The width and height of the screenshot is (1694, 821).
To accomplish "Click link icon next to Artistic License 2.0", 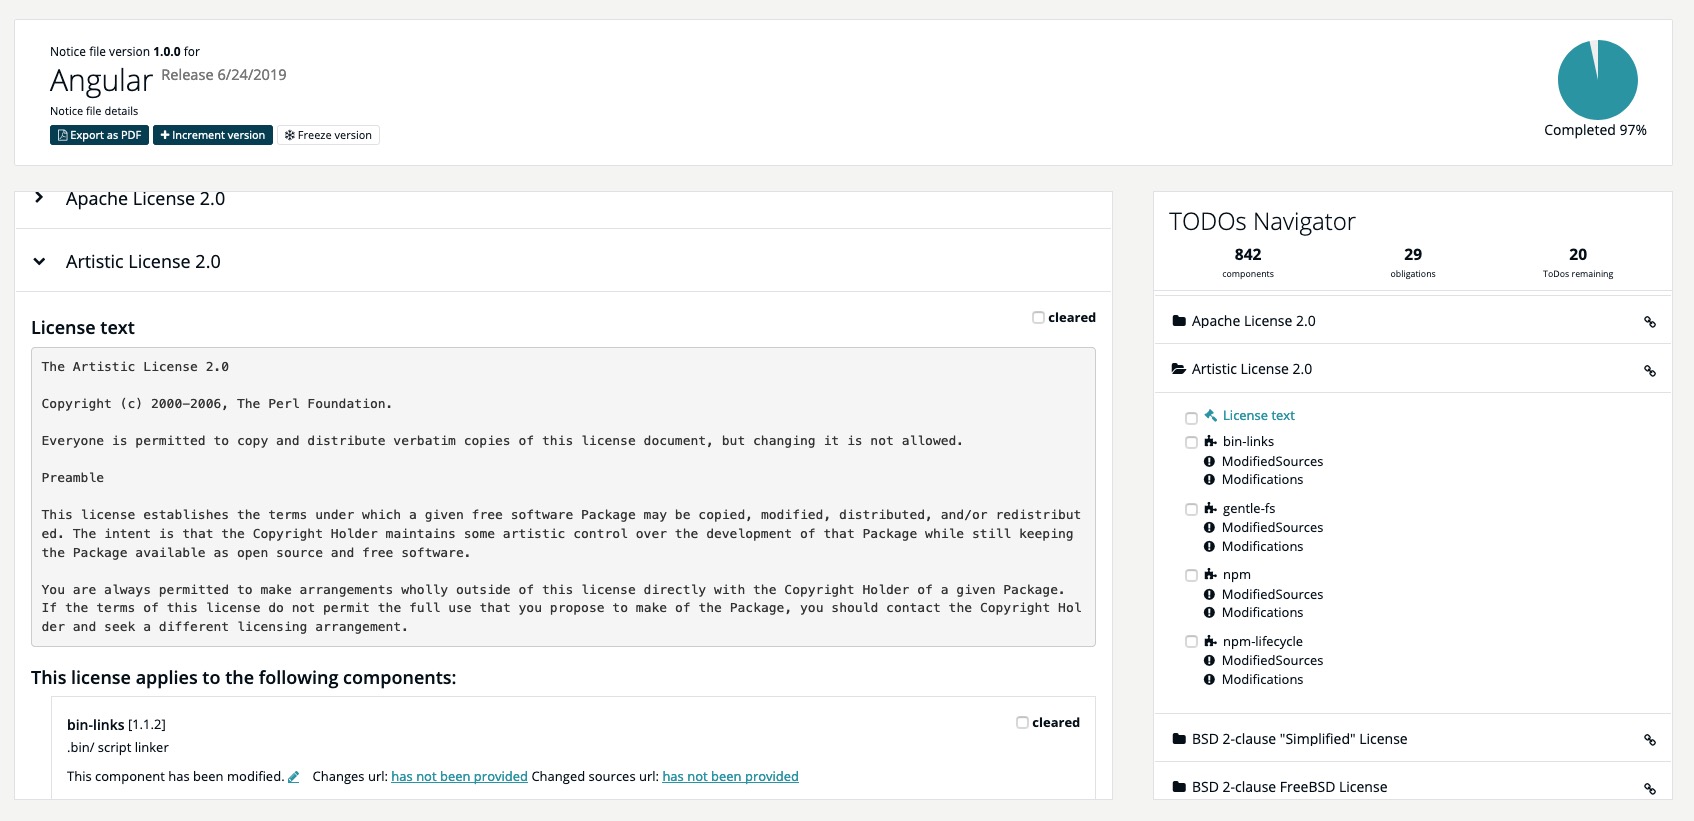I will coord(1650,371).
